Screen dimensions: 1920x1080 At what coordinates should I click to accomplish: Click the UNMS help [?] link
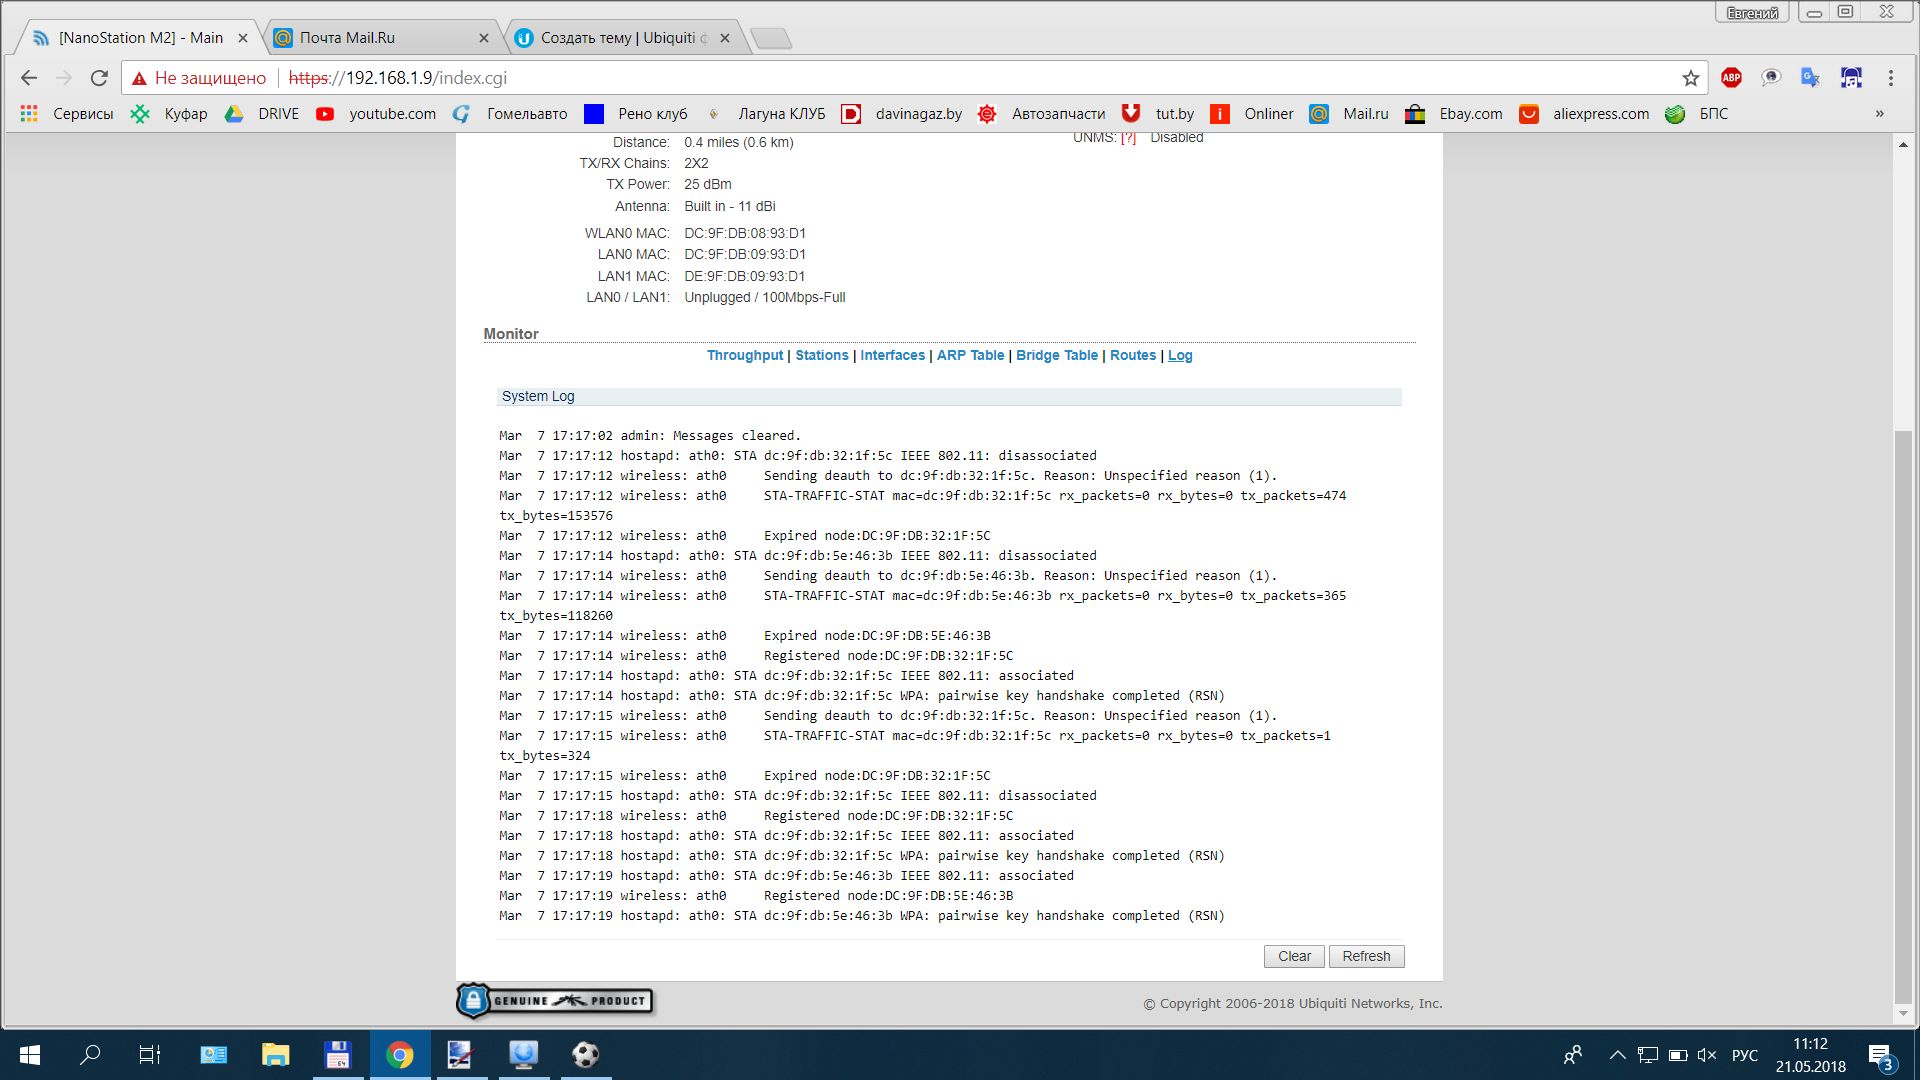point(1128,138)
